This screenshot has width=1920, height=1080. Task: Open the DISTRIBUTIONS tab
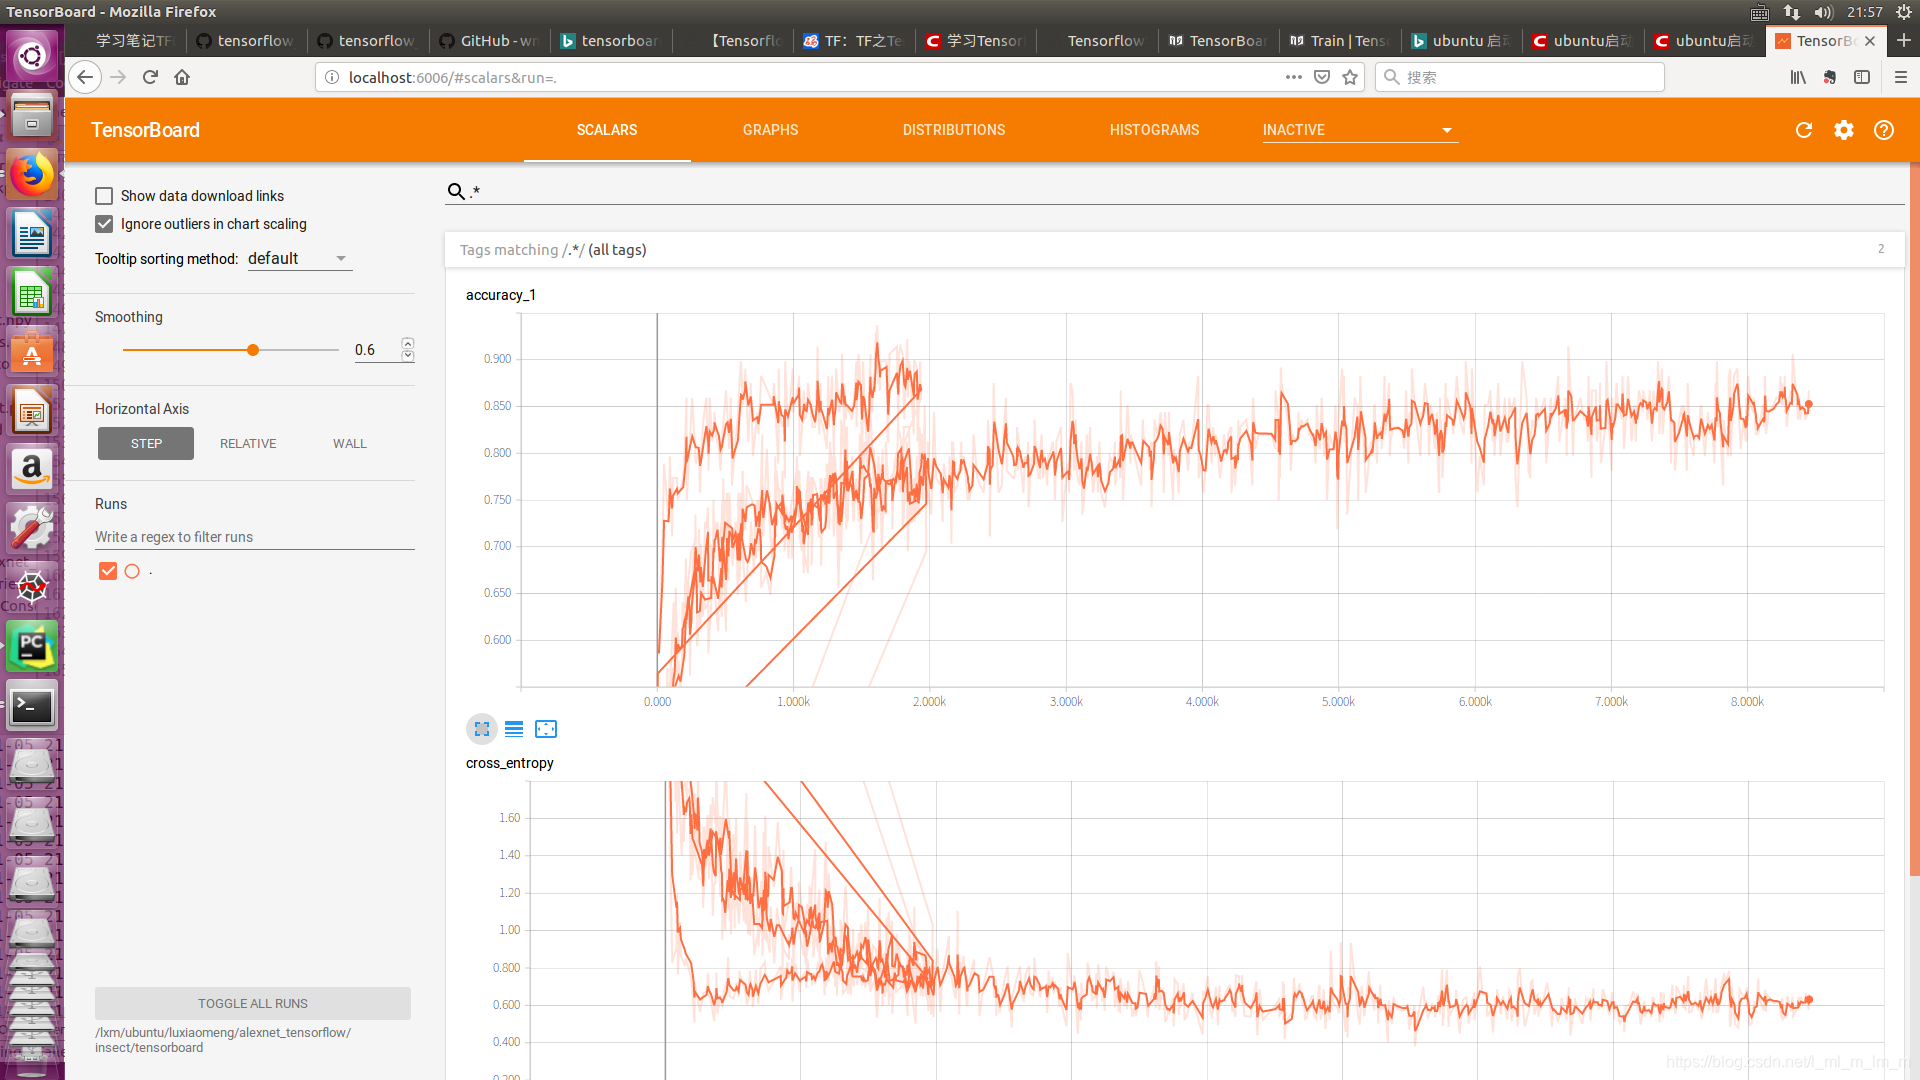pos(954,130)
